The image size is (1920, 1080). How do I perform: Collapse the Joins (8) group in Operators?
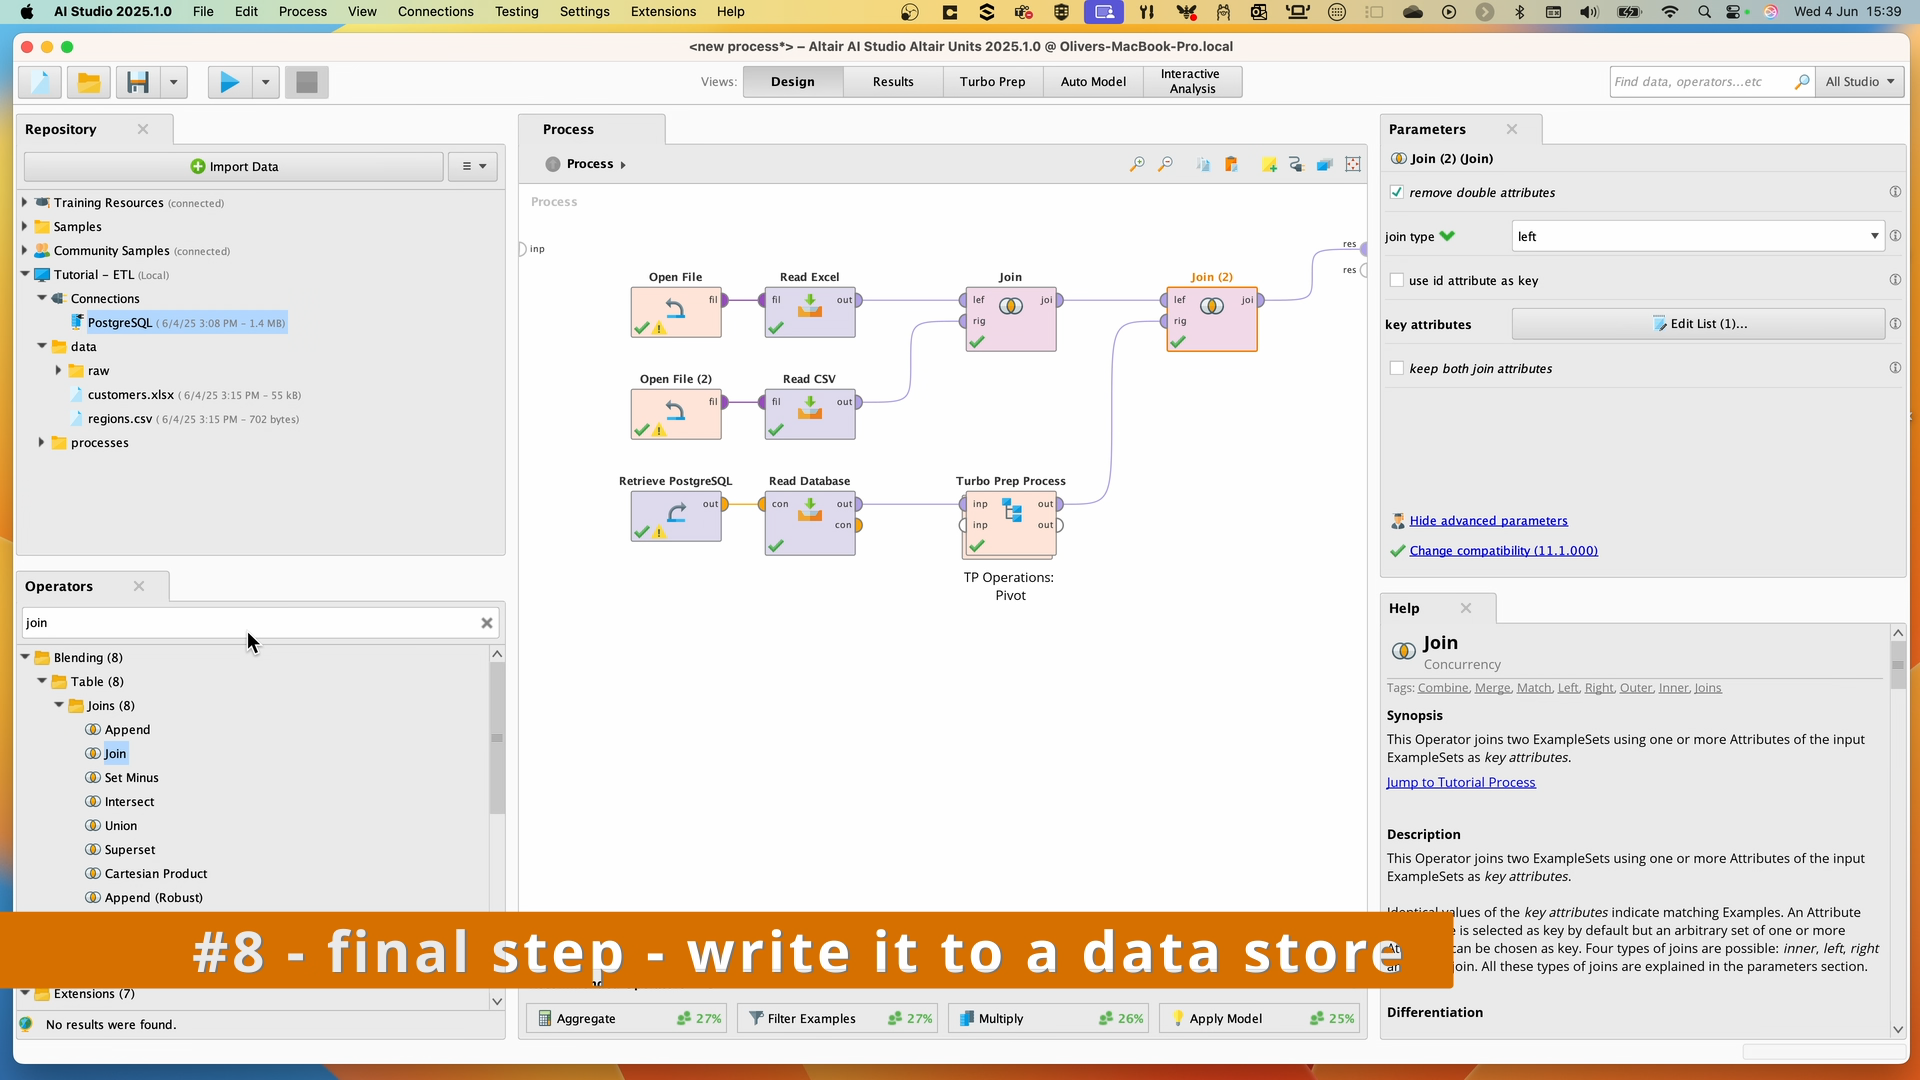click(60, 706)
